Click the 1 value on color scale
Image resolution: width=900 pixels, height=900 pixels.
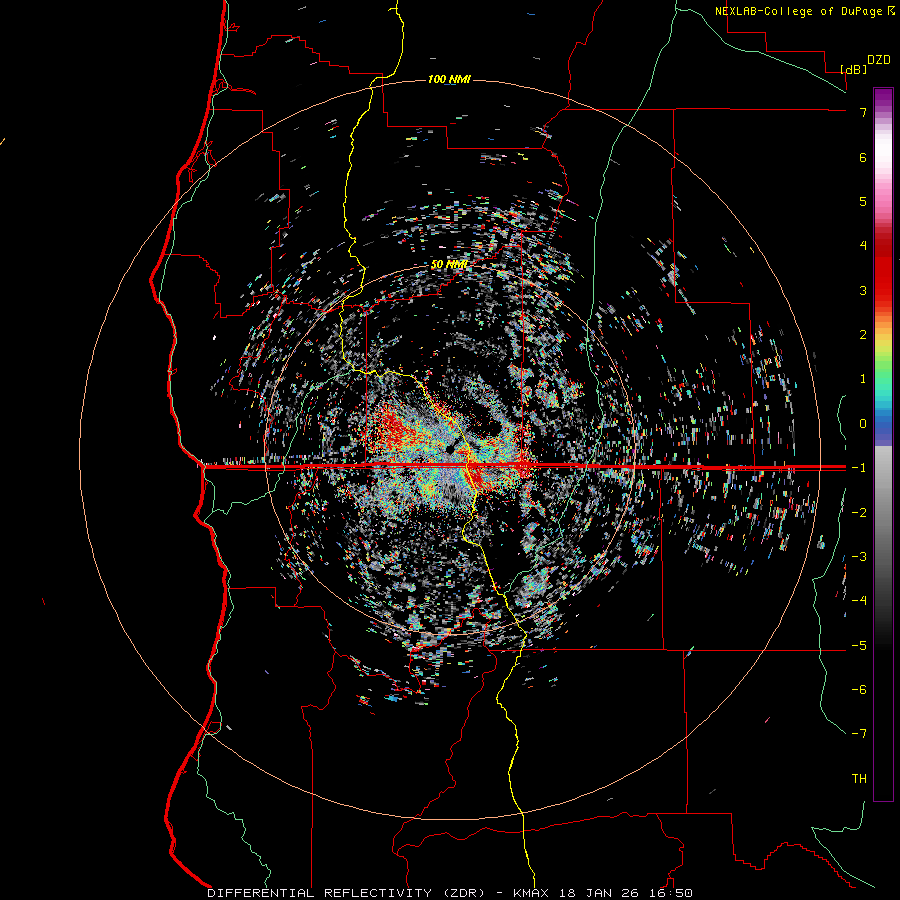point(863,379)
